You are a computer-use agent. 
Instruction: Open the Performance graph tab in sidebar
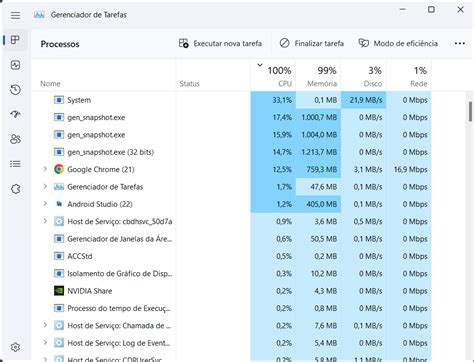15,65
